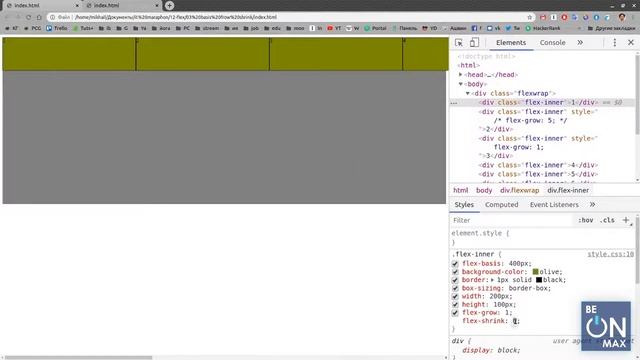Image resolution: width=640 pixels, height=360 pixels.
Task: Close the first index.html tab
Action: coord(77,6)
